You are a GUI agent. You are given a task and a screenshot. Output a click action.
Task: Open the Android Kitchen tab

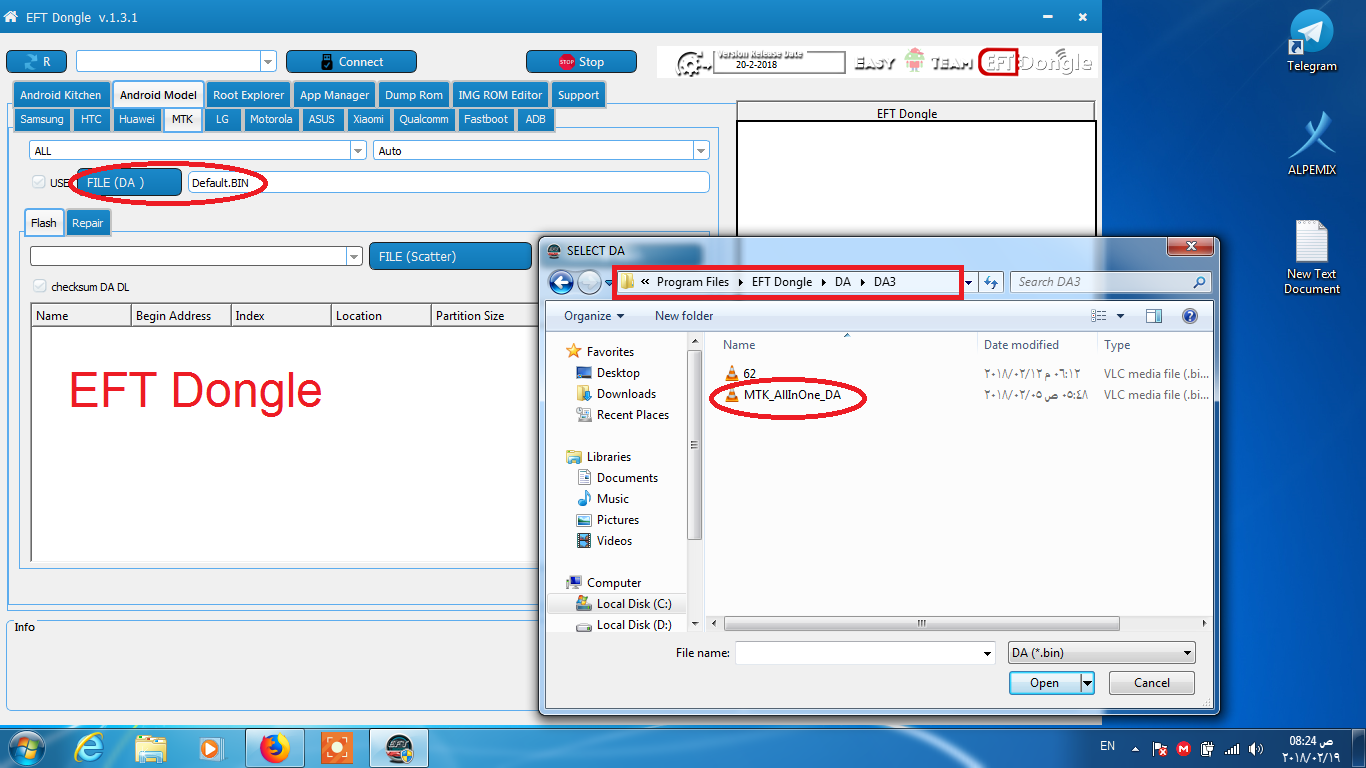[61, 95]
